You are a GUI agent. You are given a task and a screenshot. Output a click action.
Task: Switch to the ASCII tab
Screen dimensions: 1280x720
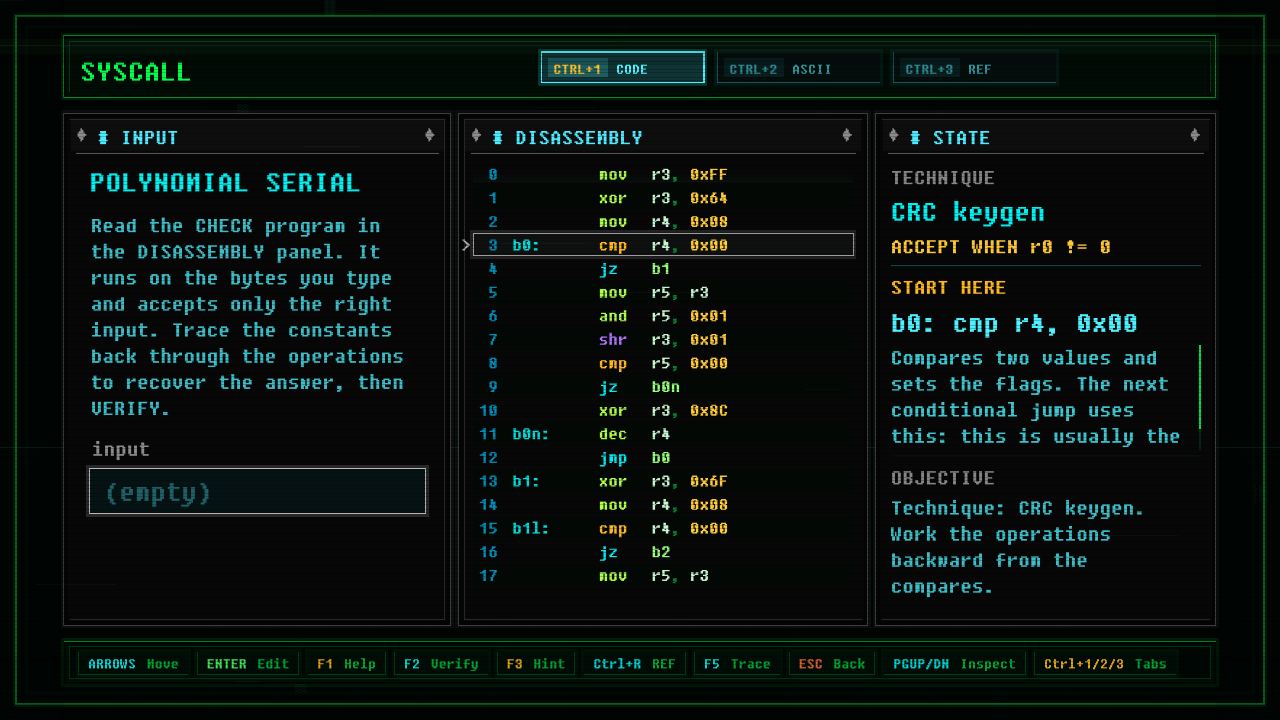(x=799, y=68)
